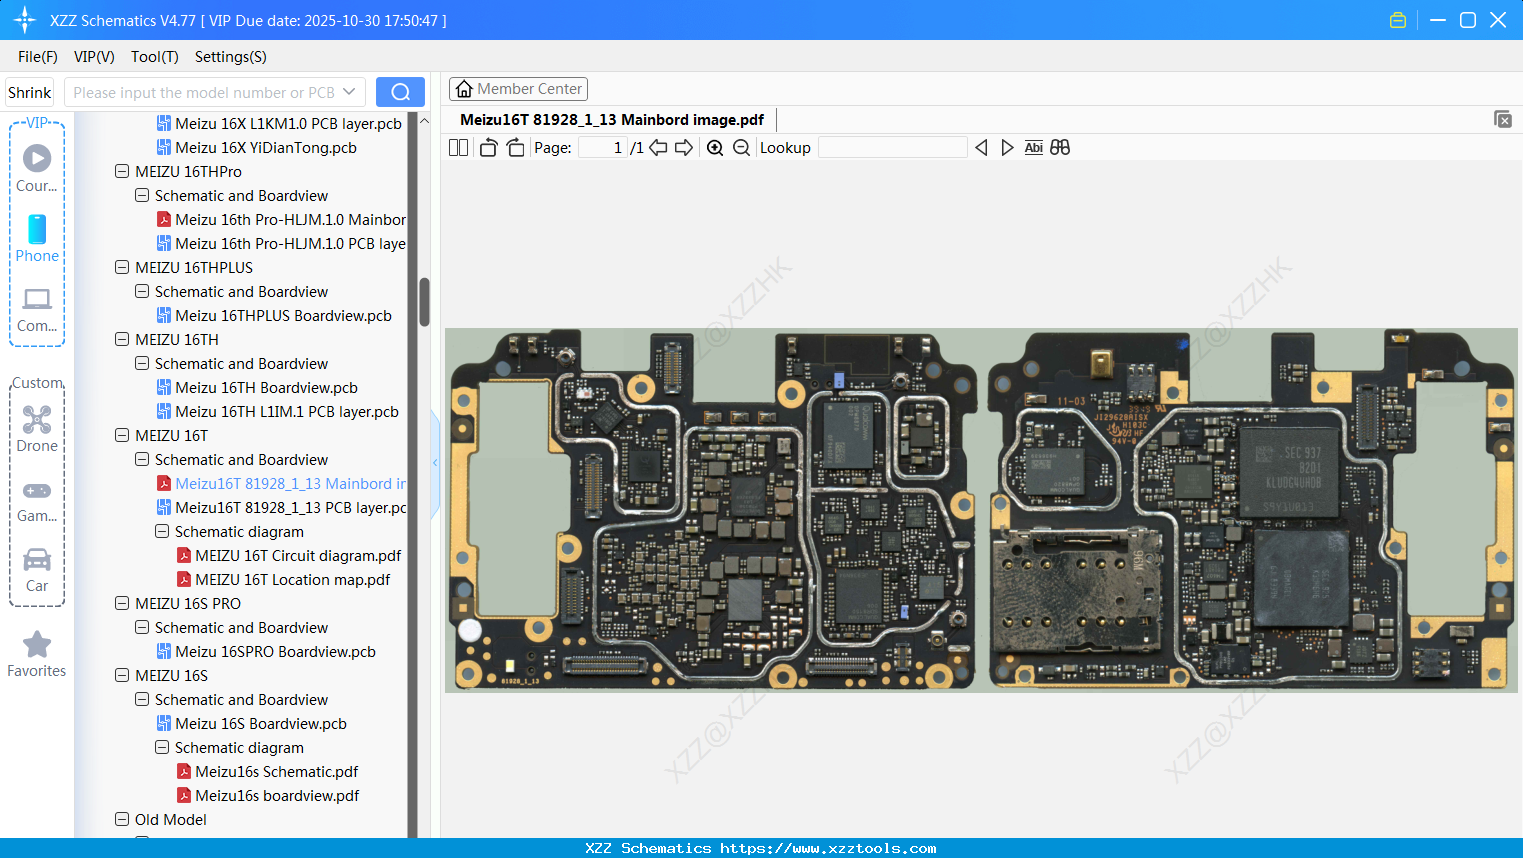Rotate the page counterclockwise
The height and width of the screenshot is (858, 1523).
click(x=488, y=148)
